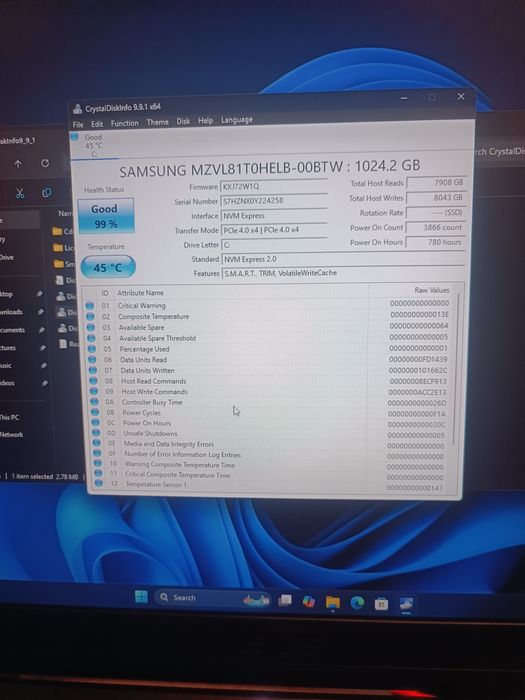Select the Good 45 °C C: disk tab
The height and width of the screenshot is (700, 525).
click(93, 145)
